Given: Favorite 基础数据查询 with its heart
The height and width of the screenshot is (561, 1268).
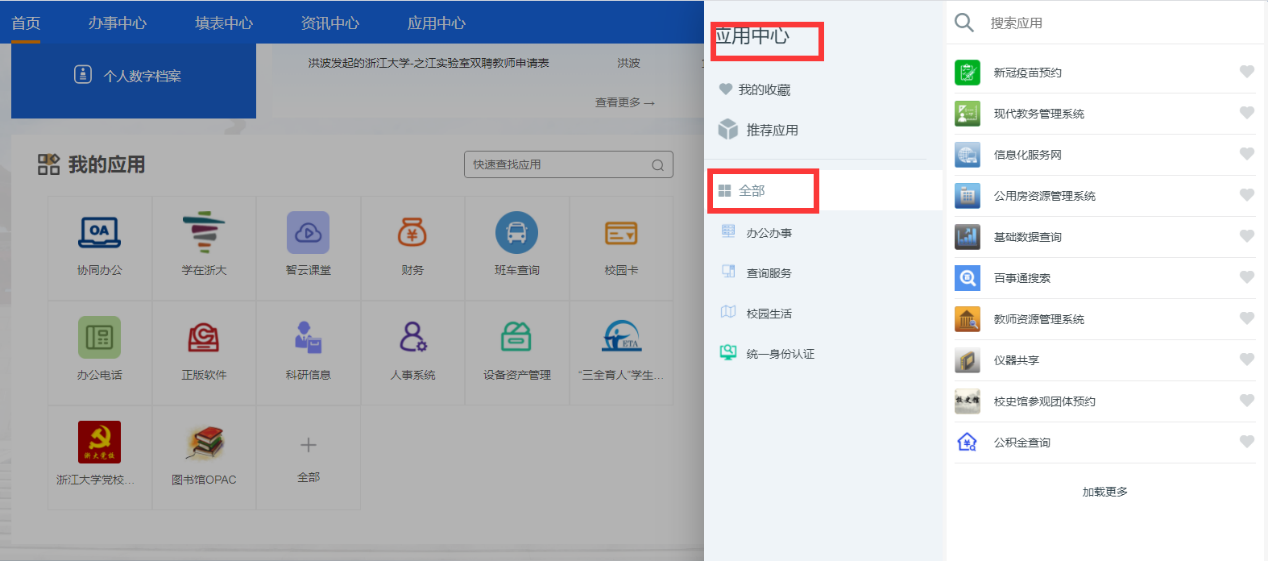Looking at the screenshot, I should pos(1246,235).
